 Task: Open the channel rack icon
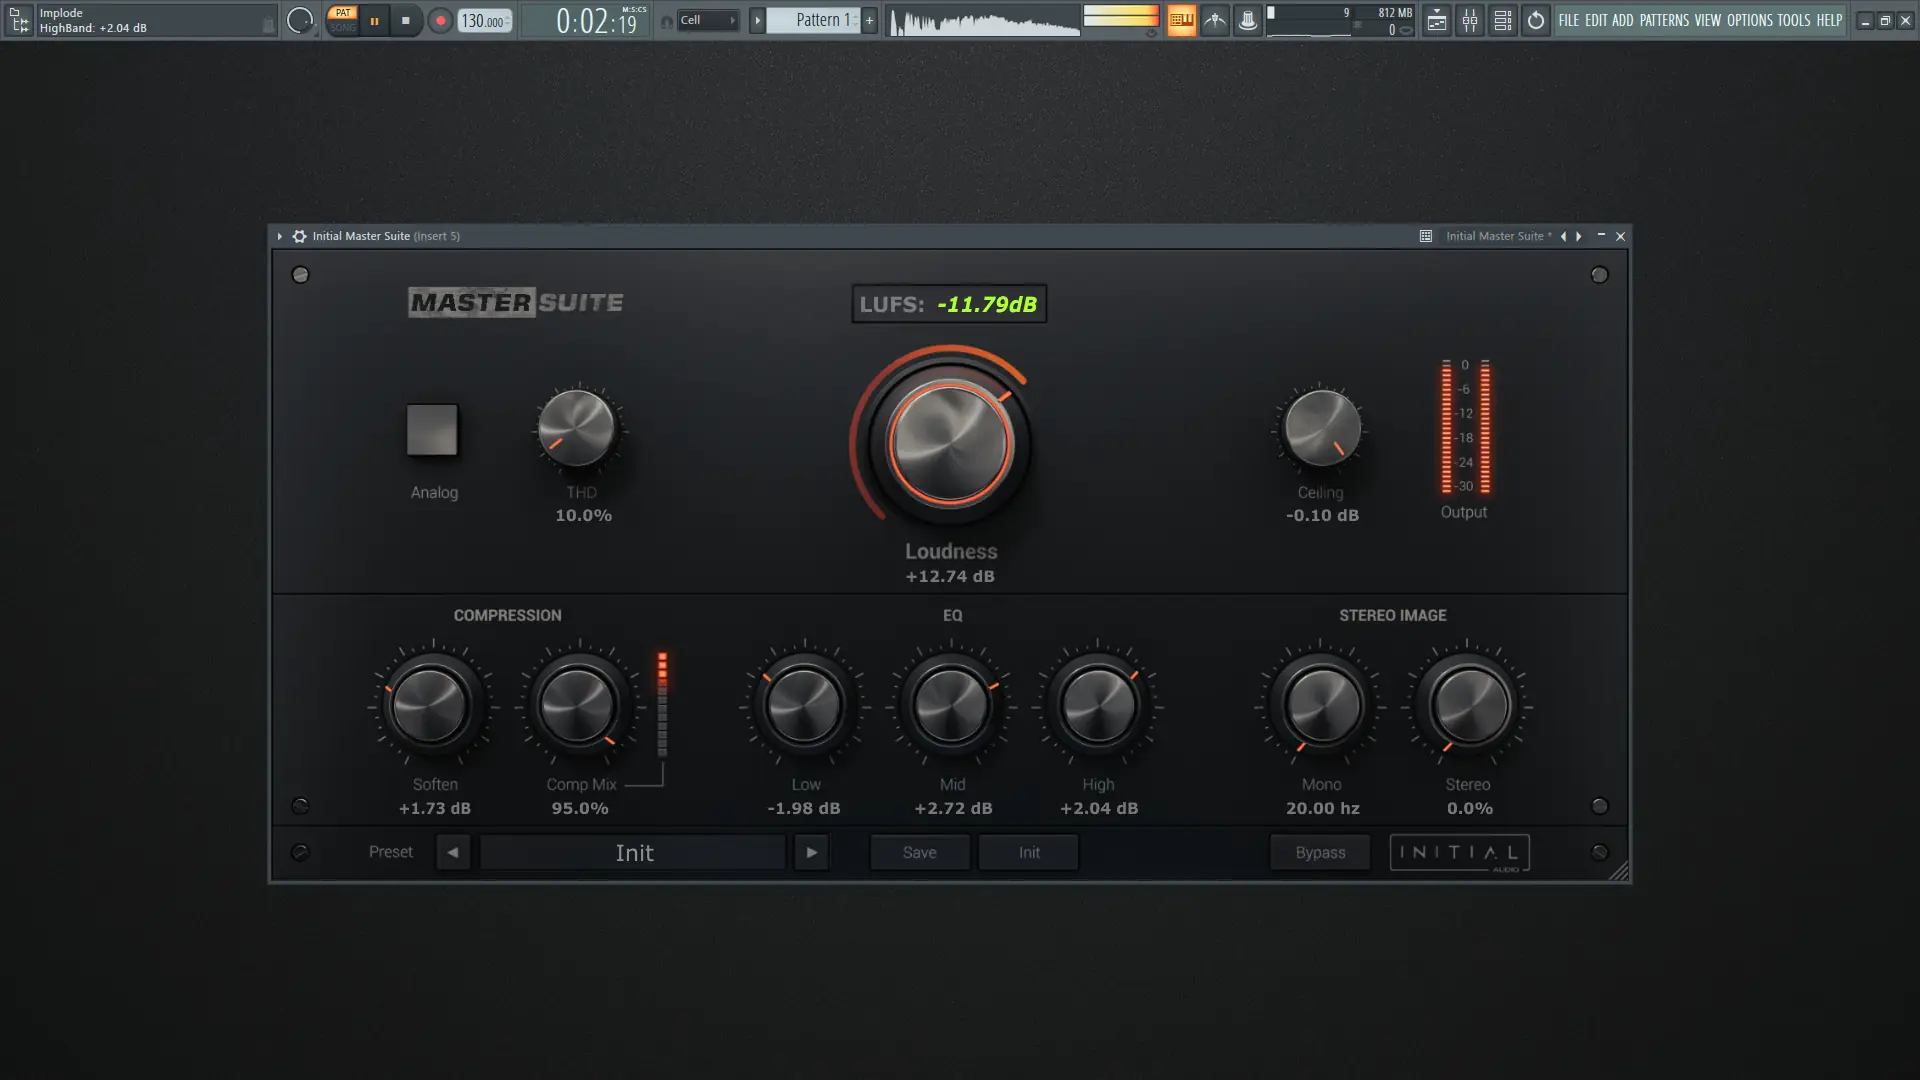pyautogui.click(x=1503, y=20)
